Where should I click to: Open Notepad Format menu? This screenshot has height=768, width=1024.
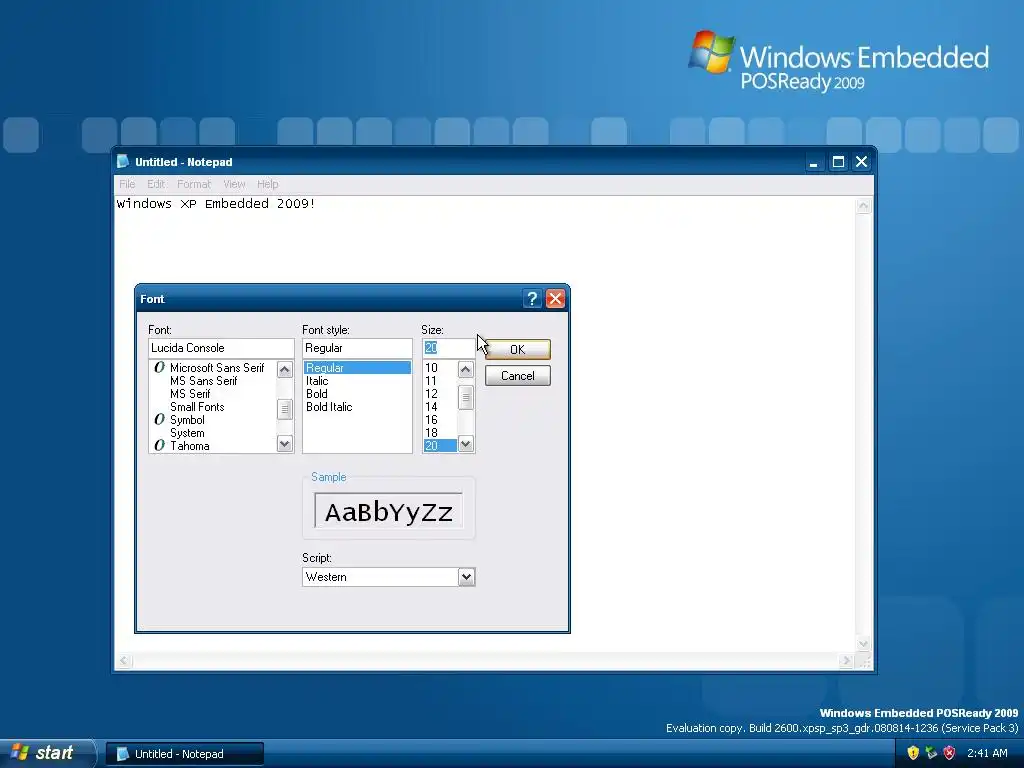(x=194, y=184)
